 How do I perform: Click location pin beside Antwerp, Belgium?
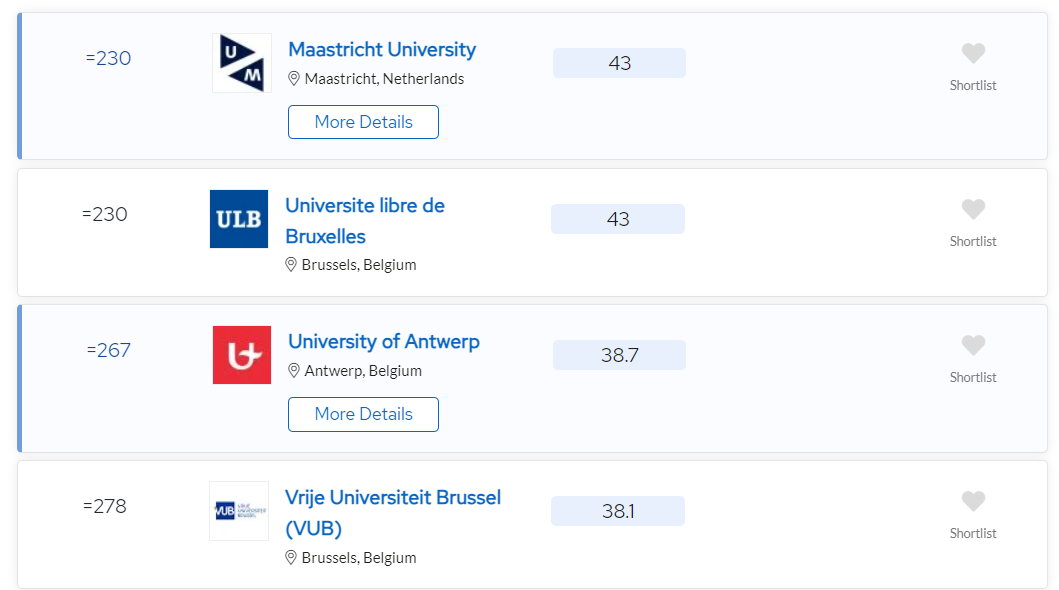point(294,371)
